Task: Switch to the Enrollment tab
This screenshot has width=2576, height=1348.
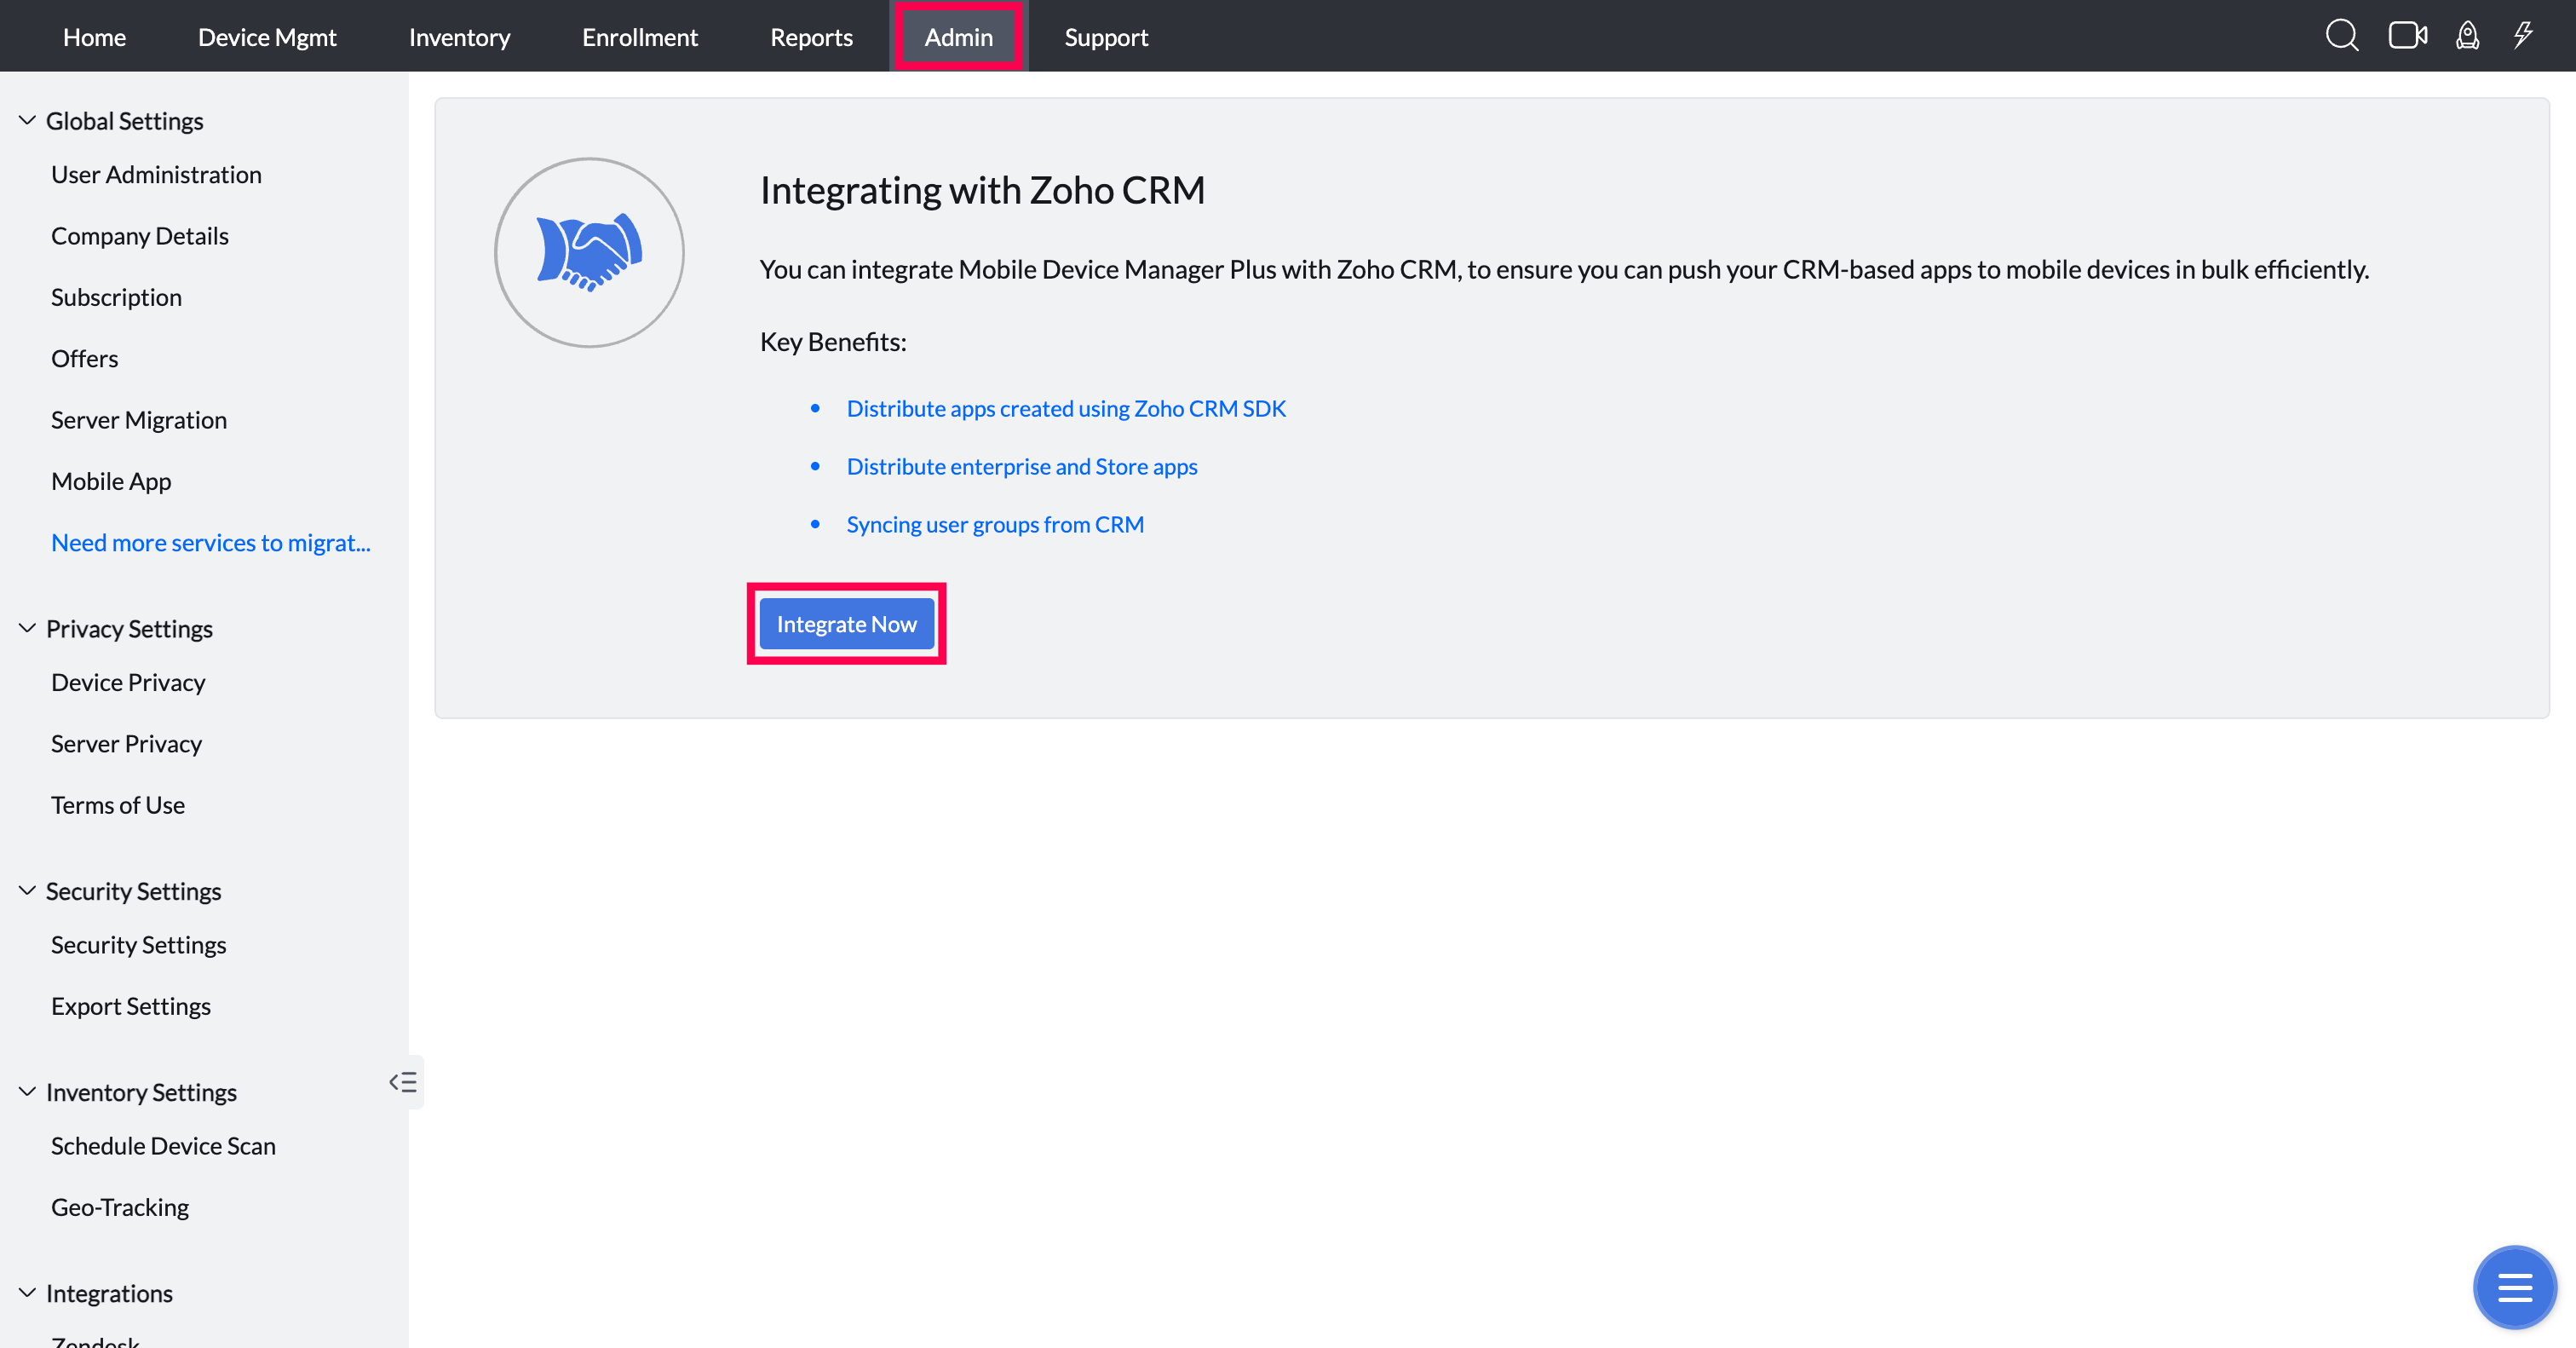Action: tap(640, 37)
